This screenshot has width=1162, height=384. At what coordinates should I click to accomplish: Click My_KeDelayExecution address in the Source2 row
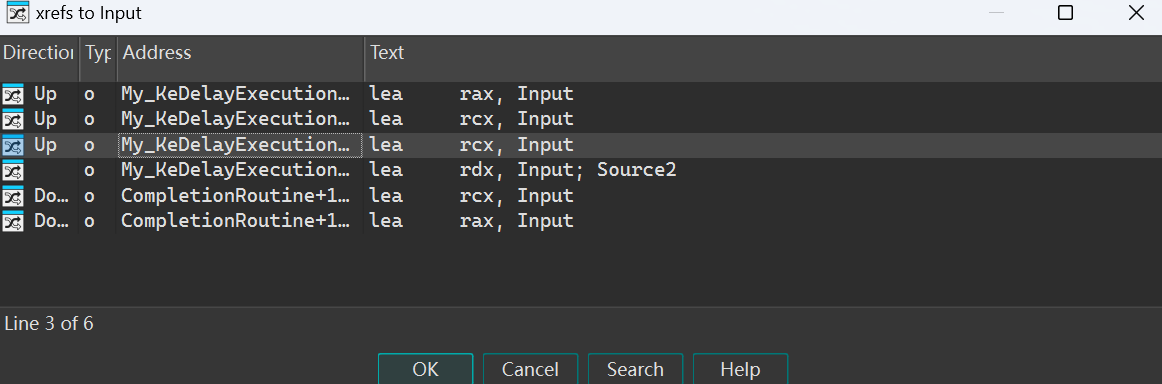point(236,171)
